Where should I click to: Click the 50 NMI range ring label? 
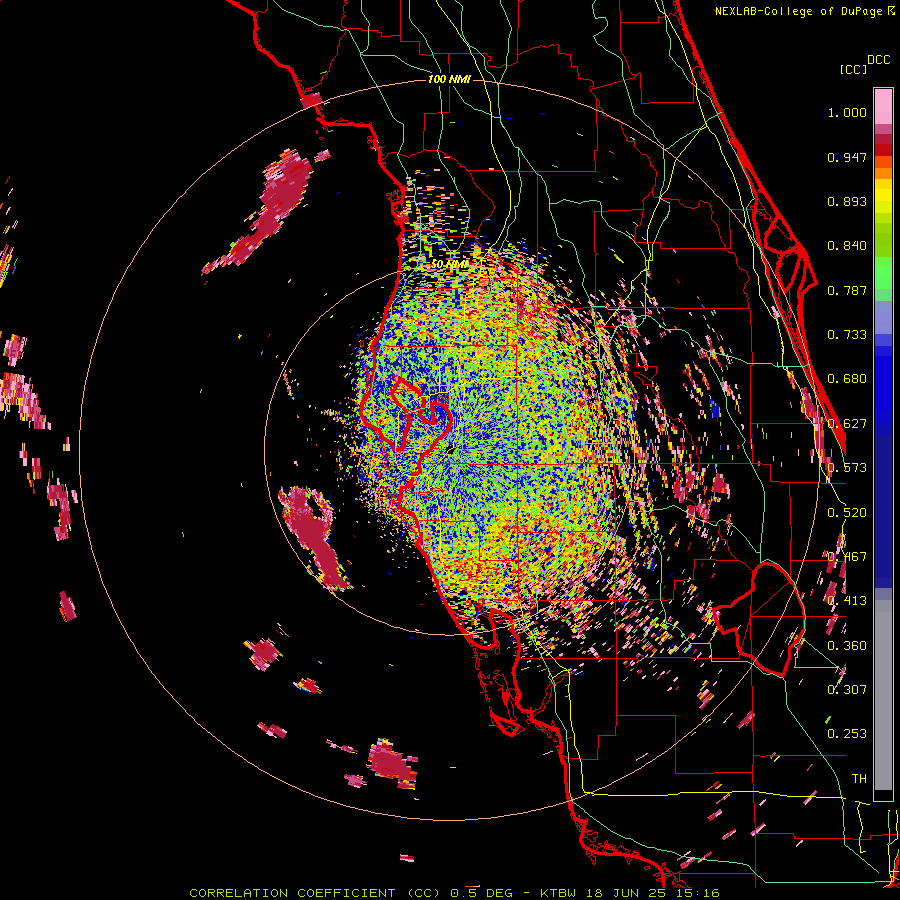tap(449, 264)
